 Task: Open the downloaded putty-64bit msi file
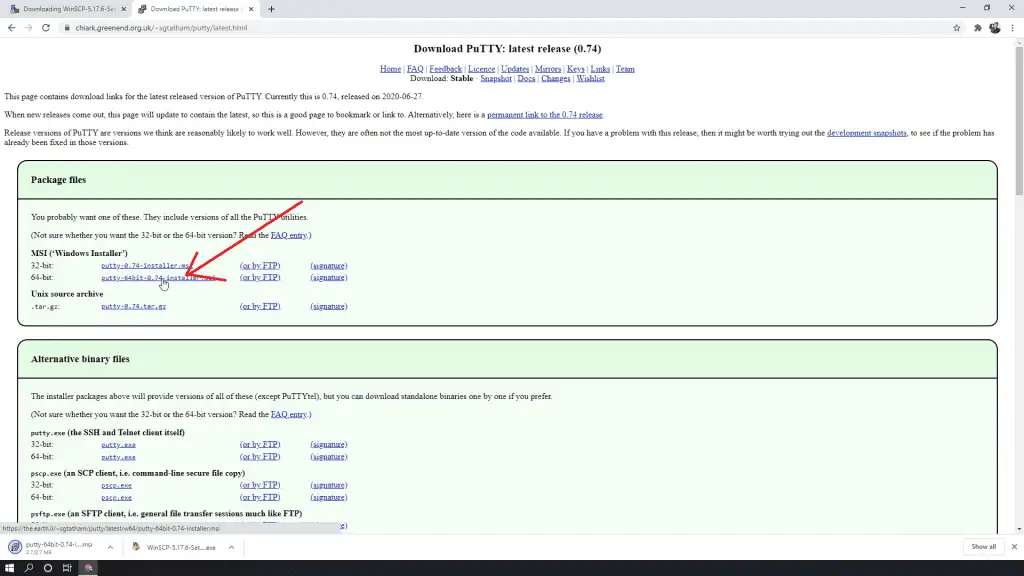52,547
